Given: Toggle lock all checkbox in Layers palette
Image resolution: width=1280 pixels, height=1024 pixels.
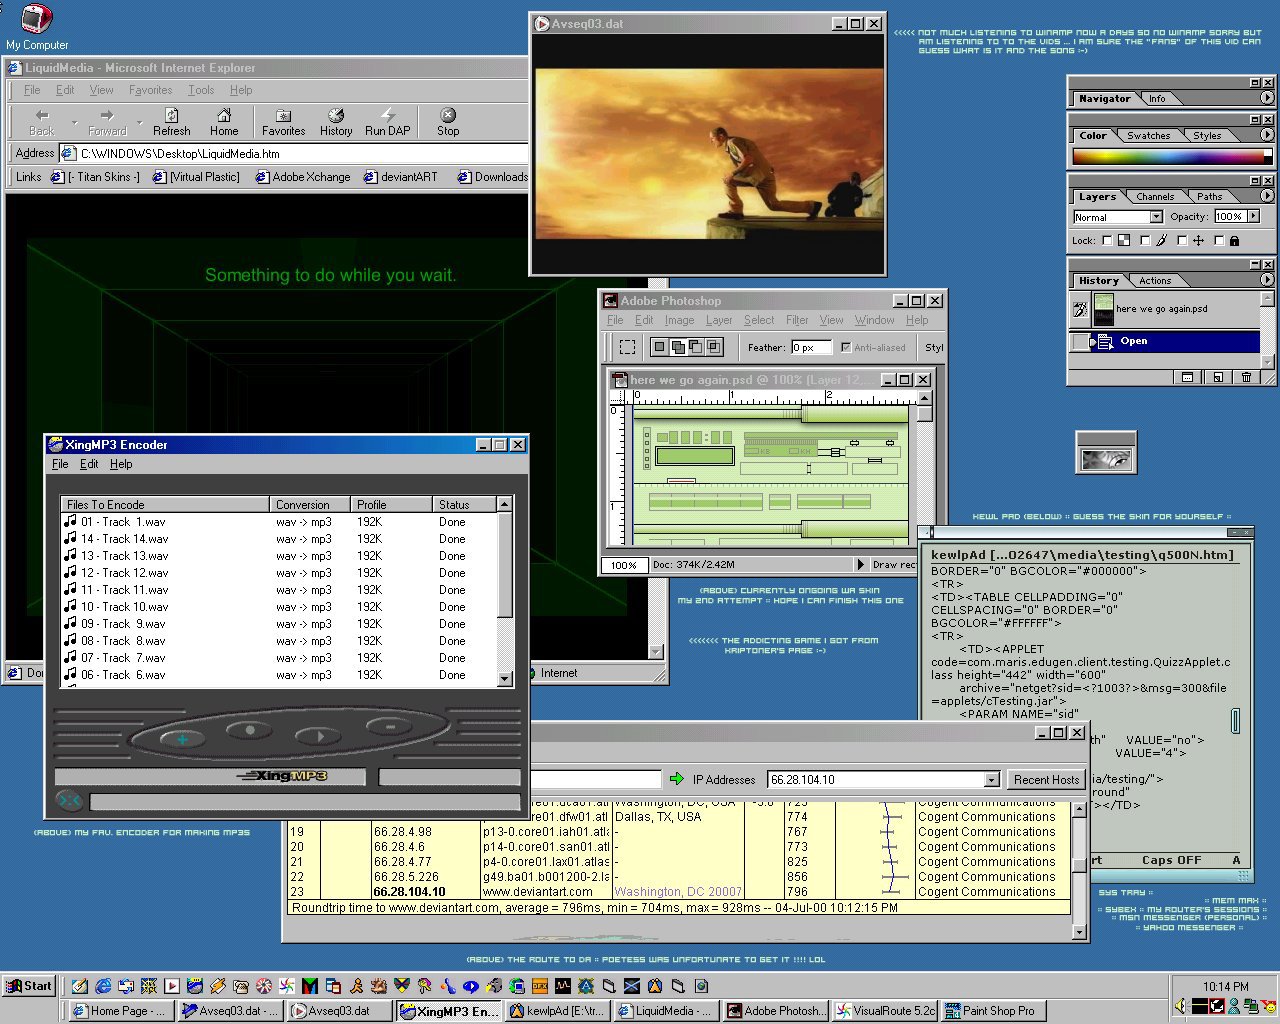Looking at the screenshot, I should [x=1219, y=240].
